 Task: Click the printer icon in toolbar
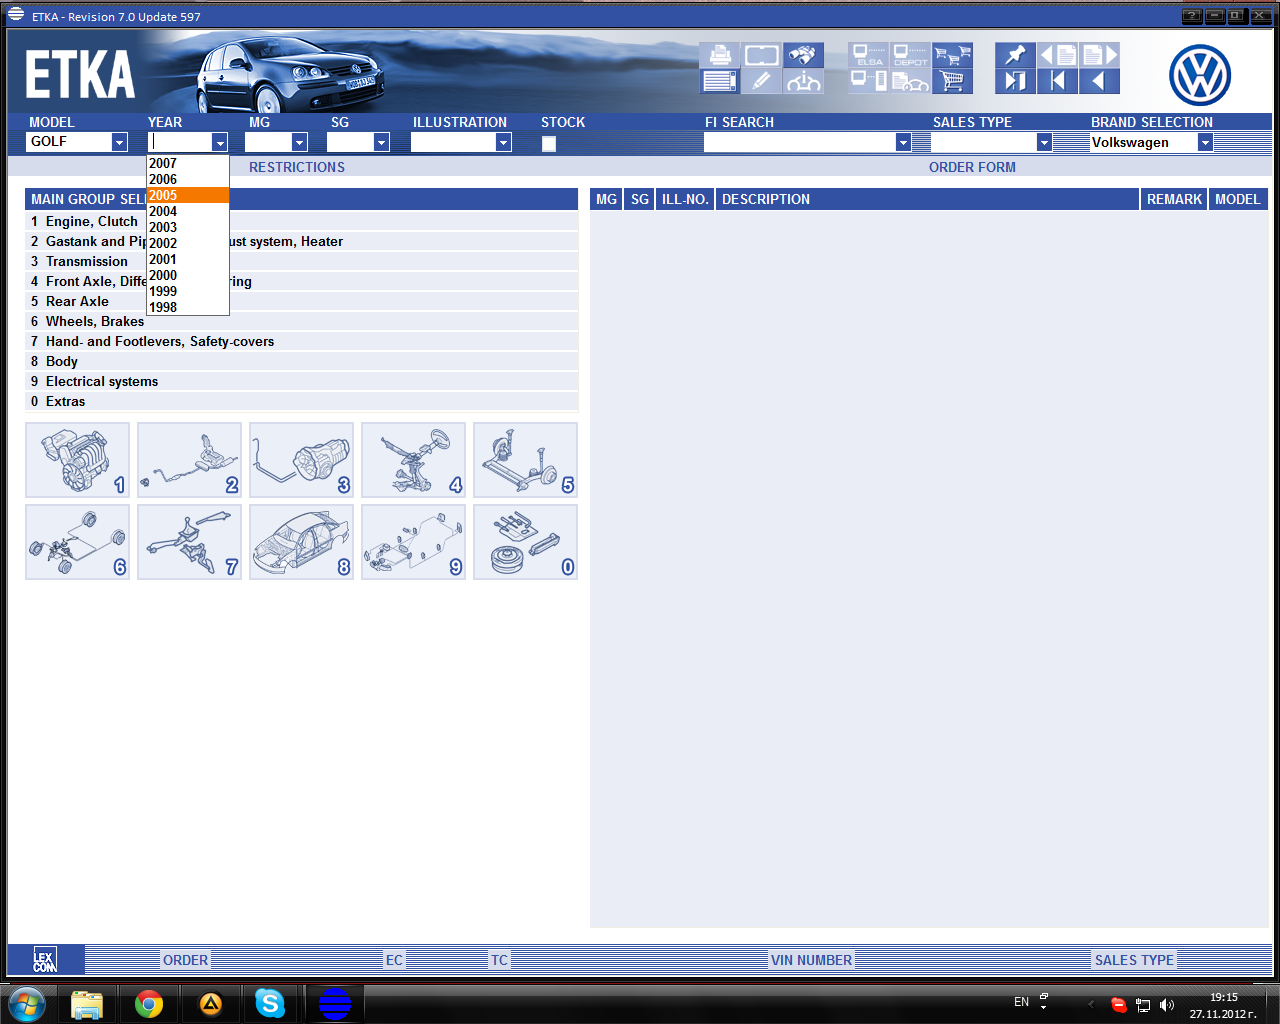[719, 55]
